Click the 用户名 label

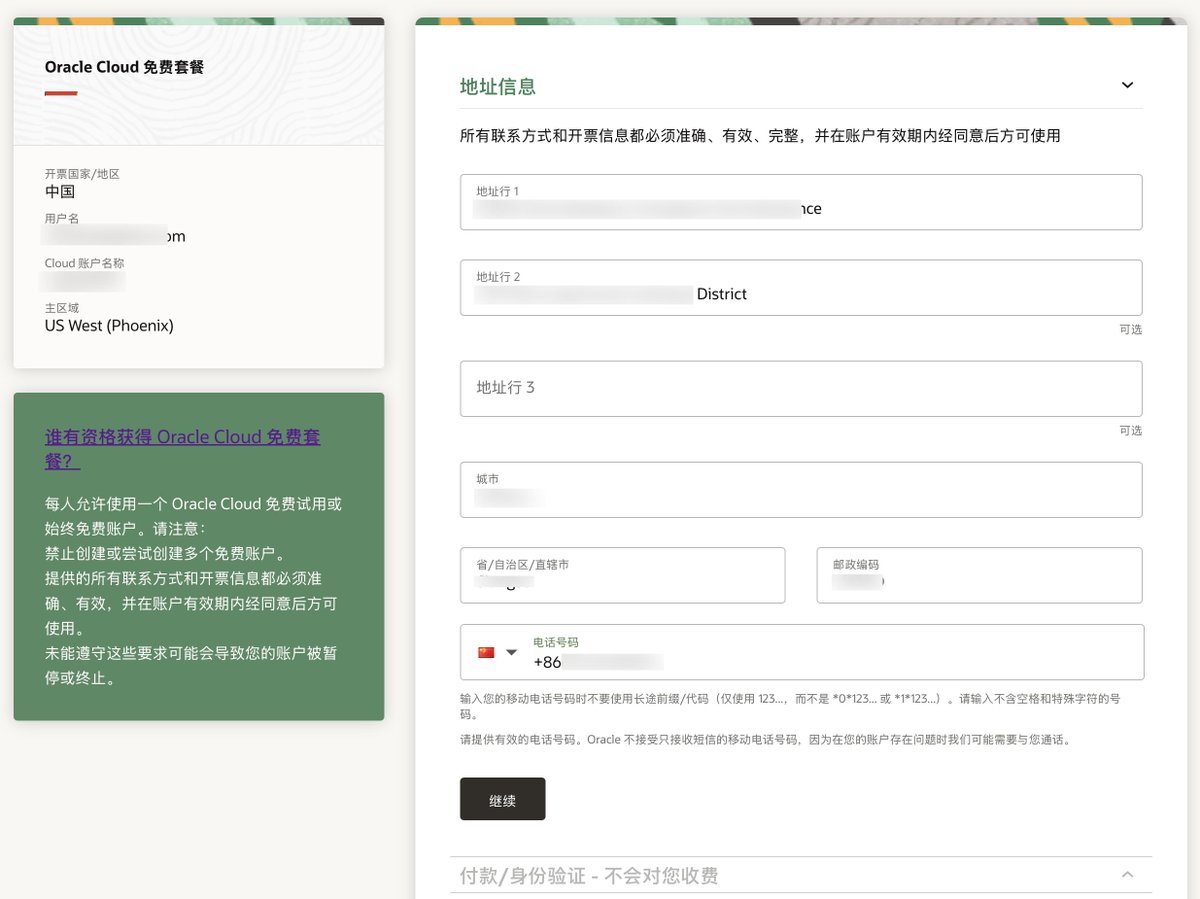[62, 218]
